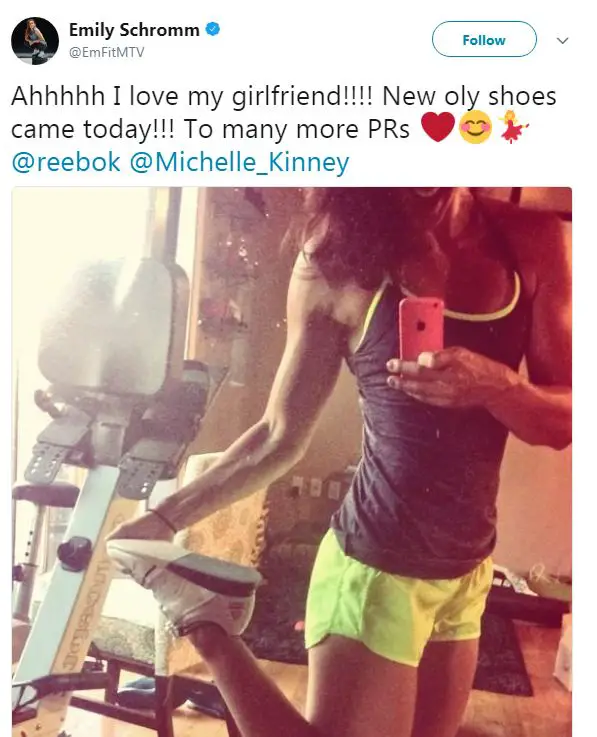Expand the tweet options chevron

(x=562, y=40)
